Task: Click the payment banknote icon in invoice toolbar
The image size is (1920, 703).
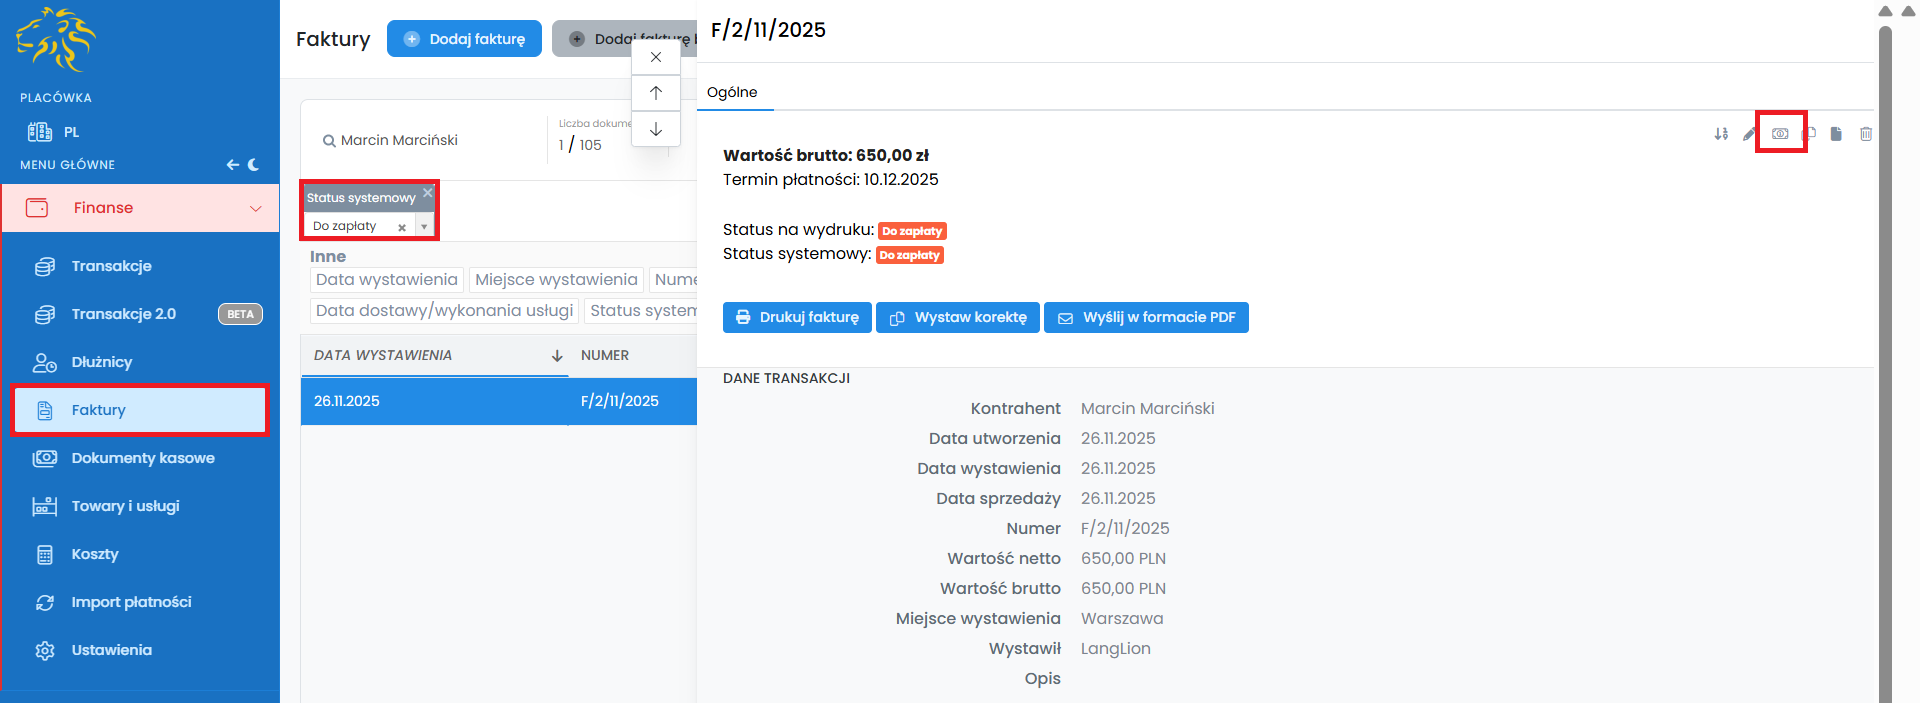Action: click(x=1780, y=134)
